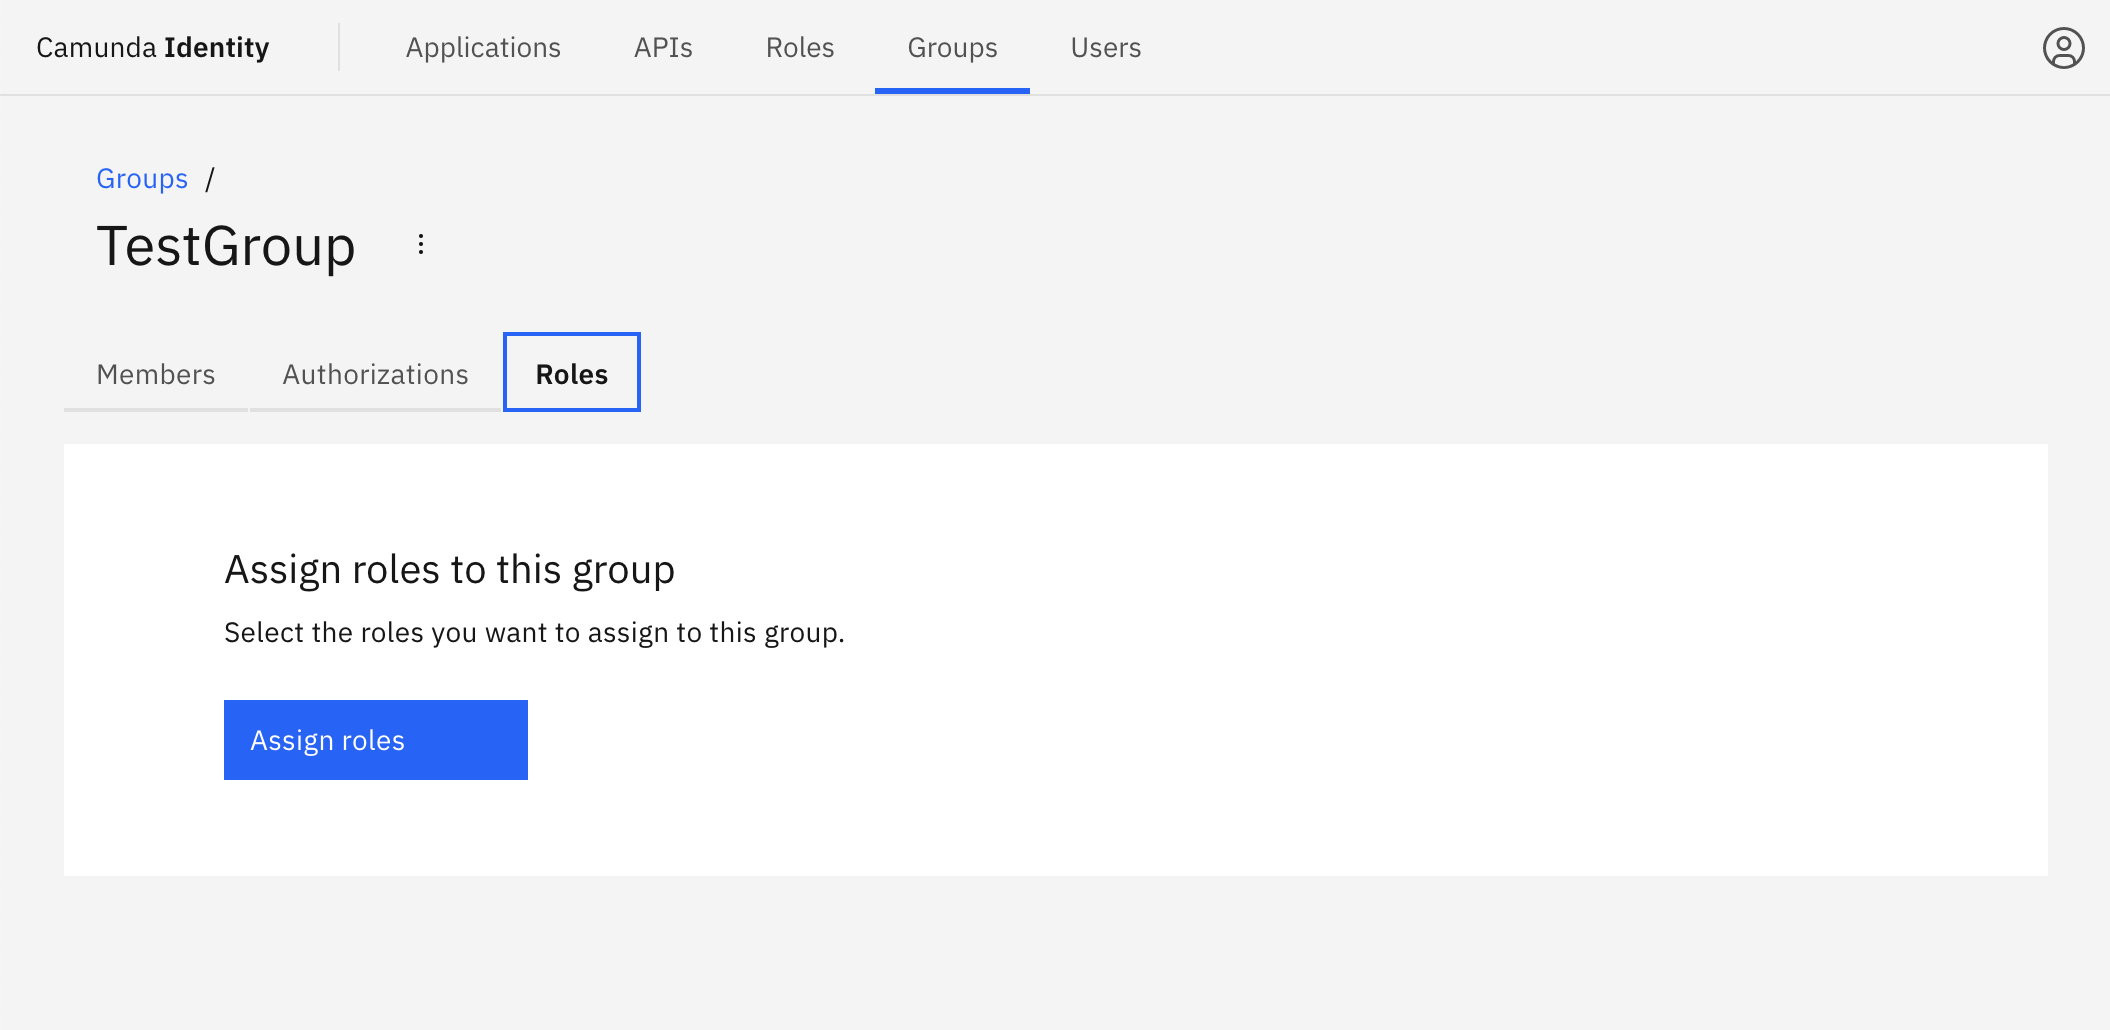Open the Users management page
The width and height of the screenshot is (2110, 1030).
(1106, 47)
